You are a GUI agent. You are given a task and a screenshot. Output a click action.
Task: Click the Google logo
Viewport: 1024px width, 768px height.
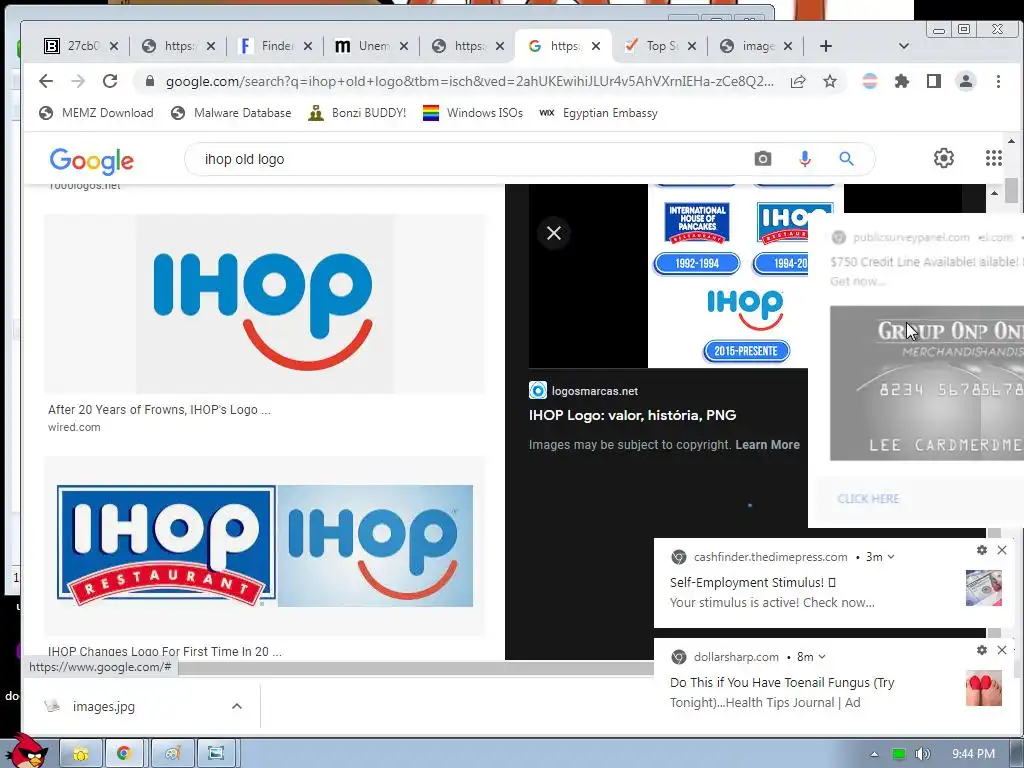(x=91, y=160)
